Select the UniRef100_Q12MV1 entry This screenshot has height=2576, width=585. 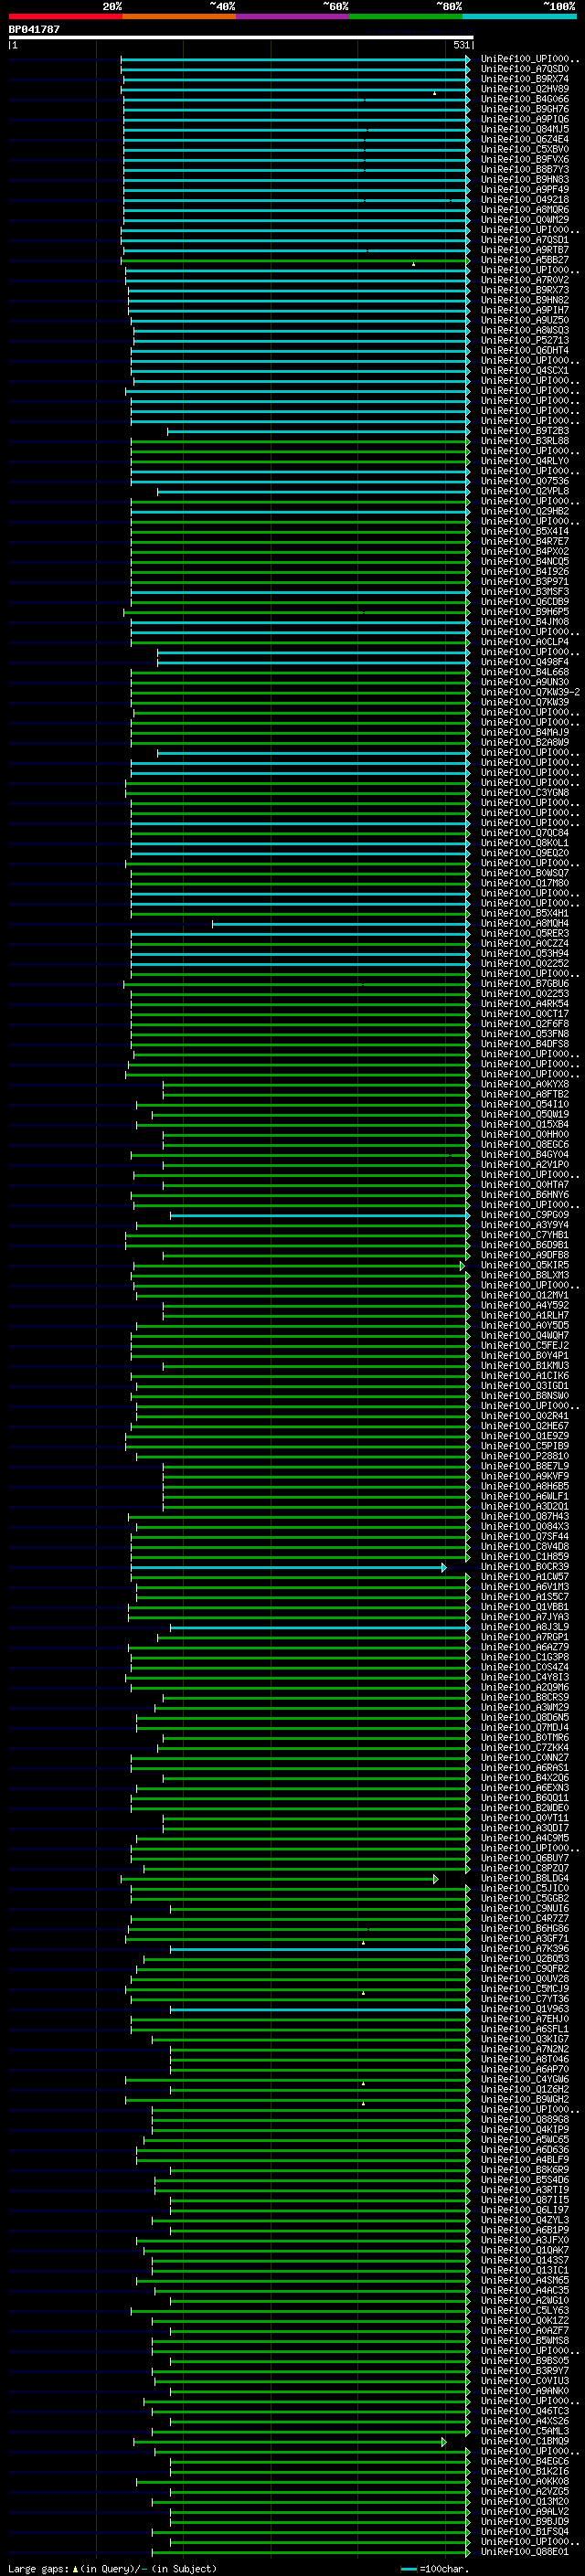(525, 1296)
